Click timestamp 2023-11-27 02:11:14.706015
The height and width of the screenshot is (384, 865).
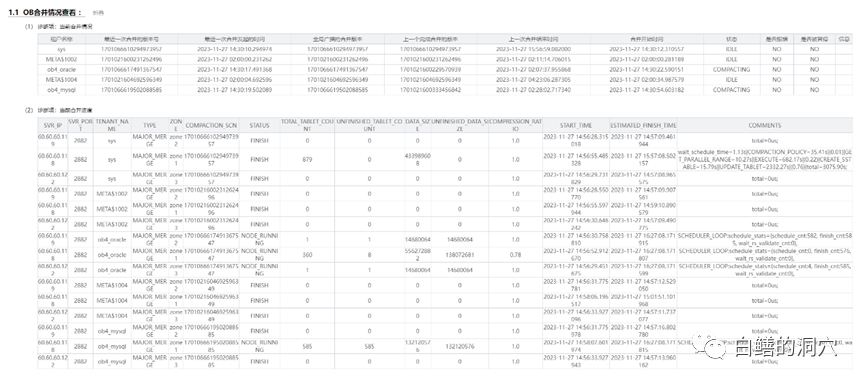[x=533, y=59]
